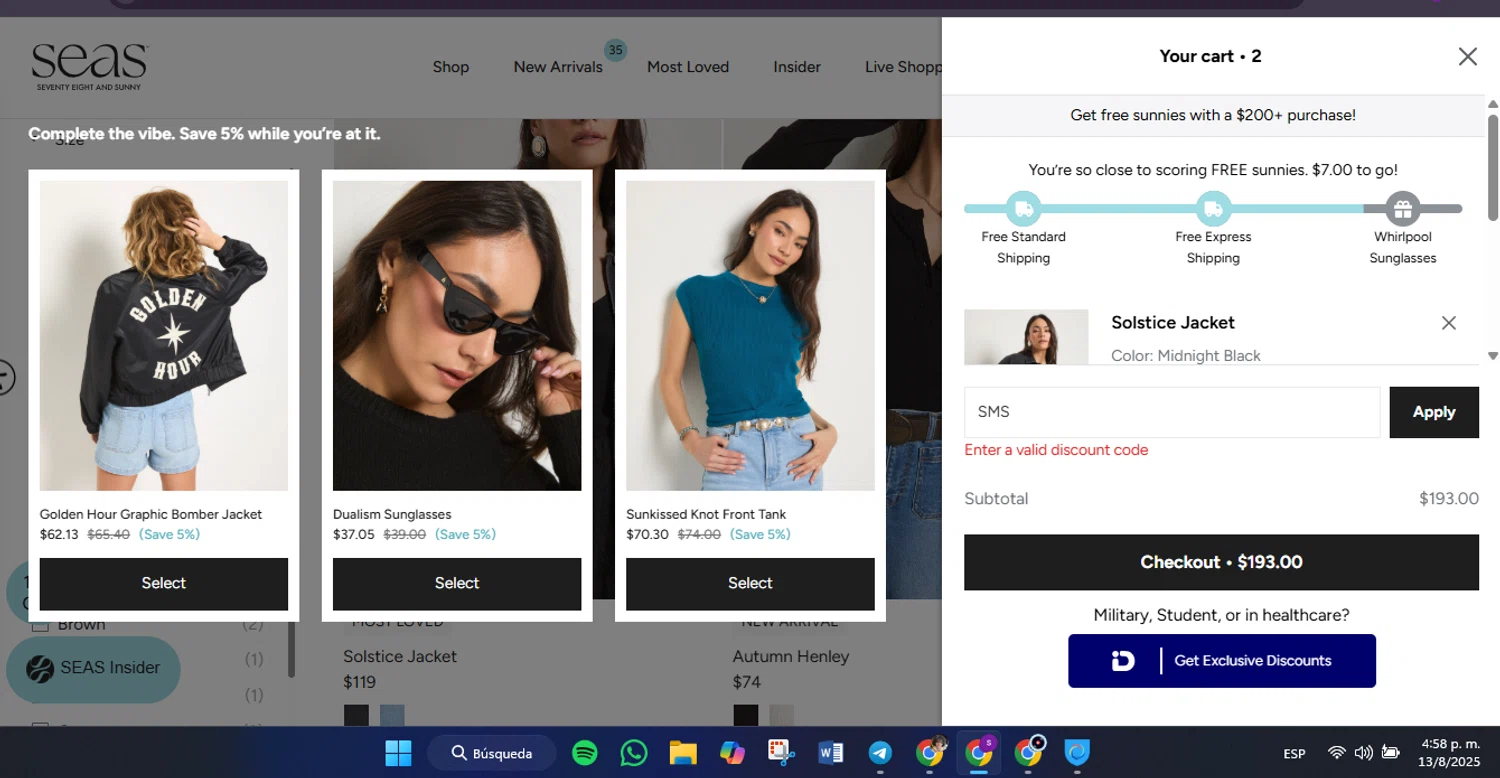Open Copilot from the taskbar

coord(732,753)
